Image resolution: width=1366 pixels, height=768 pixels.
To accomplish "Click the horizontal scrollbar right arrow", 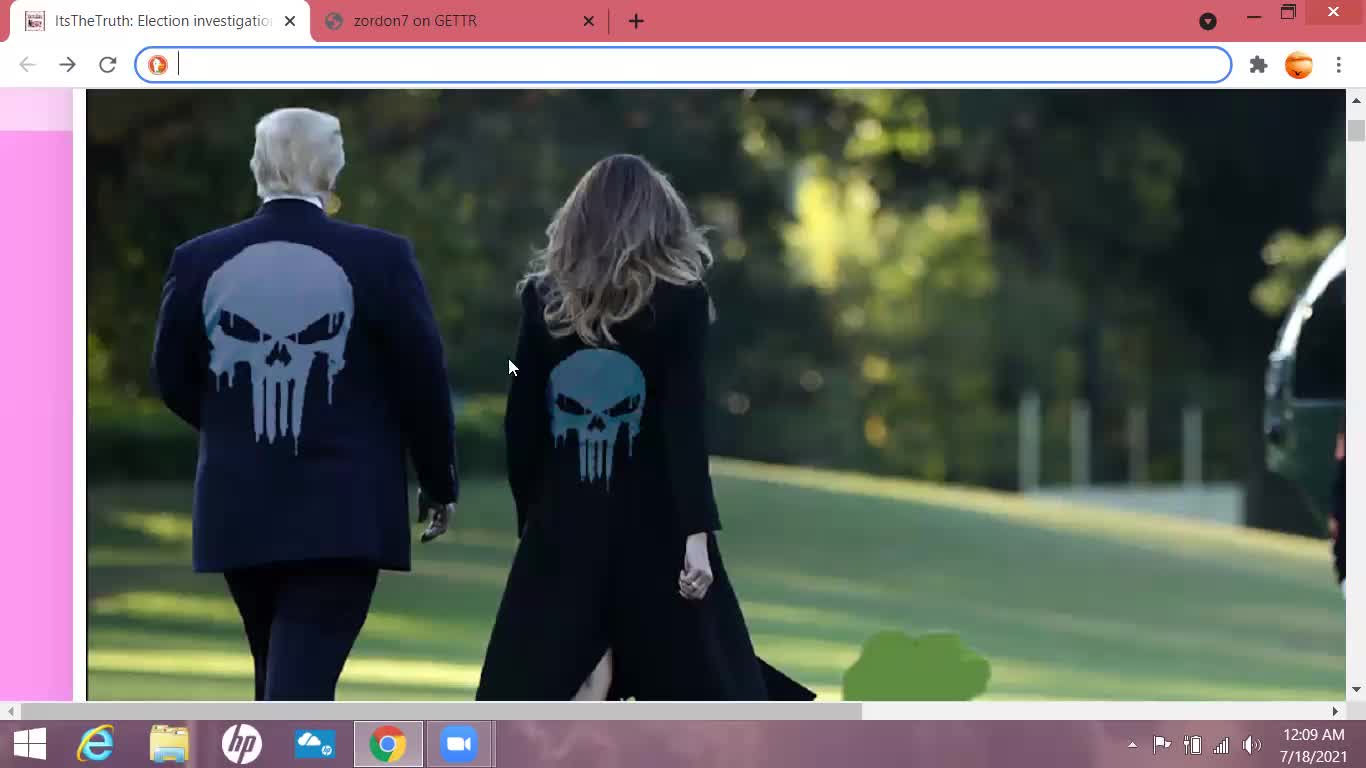I will (1335, 711).
